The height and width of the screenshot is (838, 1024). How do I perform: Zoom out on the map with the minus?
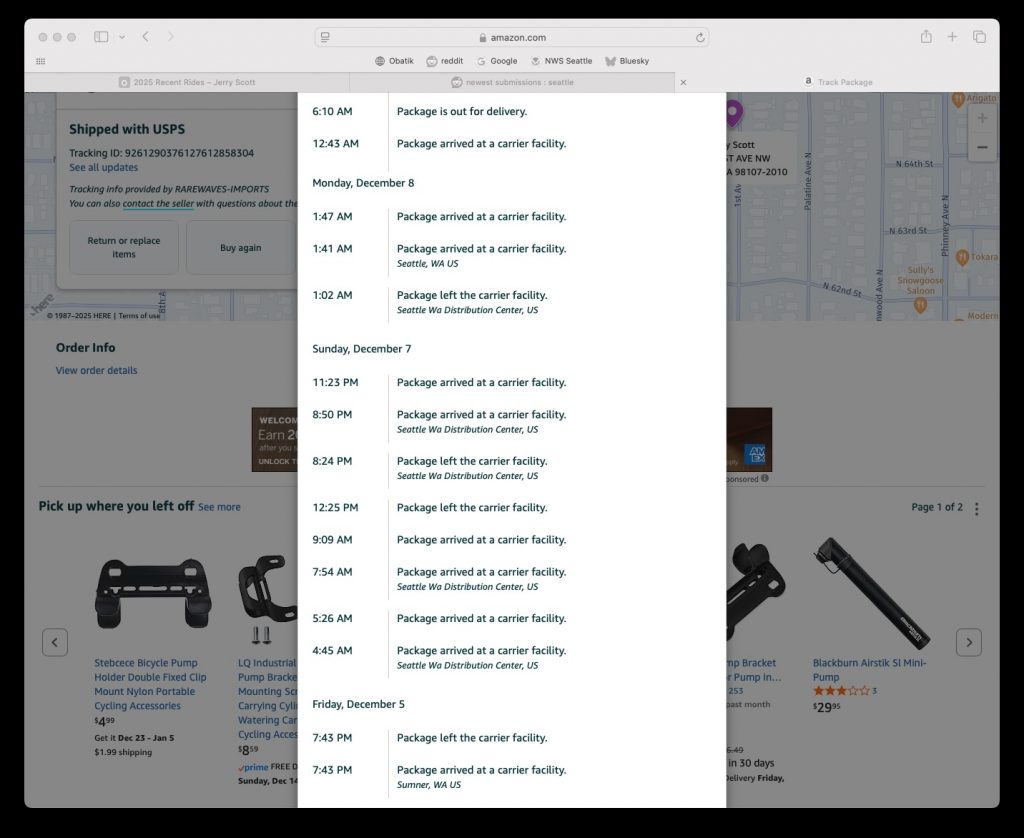(x=982, y=147)
